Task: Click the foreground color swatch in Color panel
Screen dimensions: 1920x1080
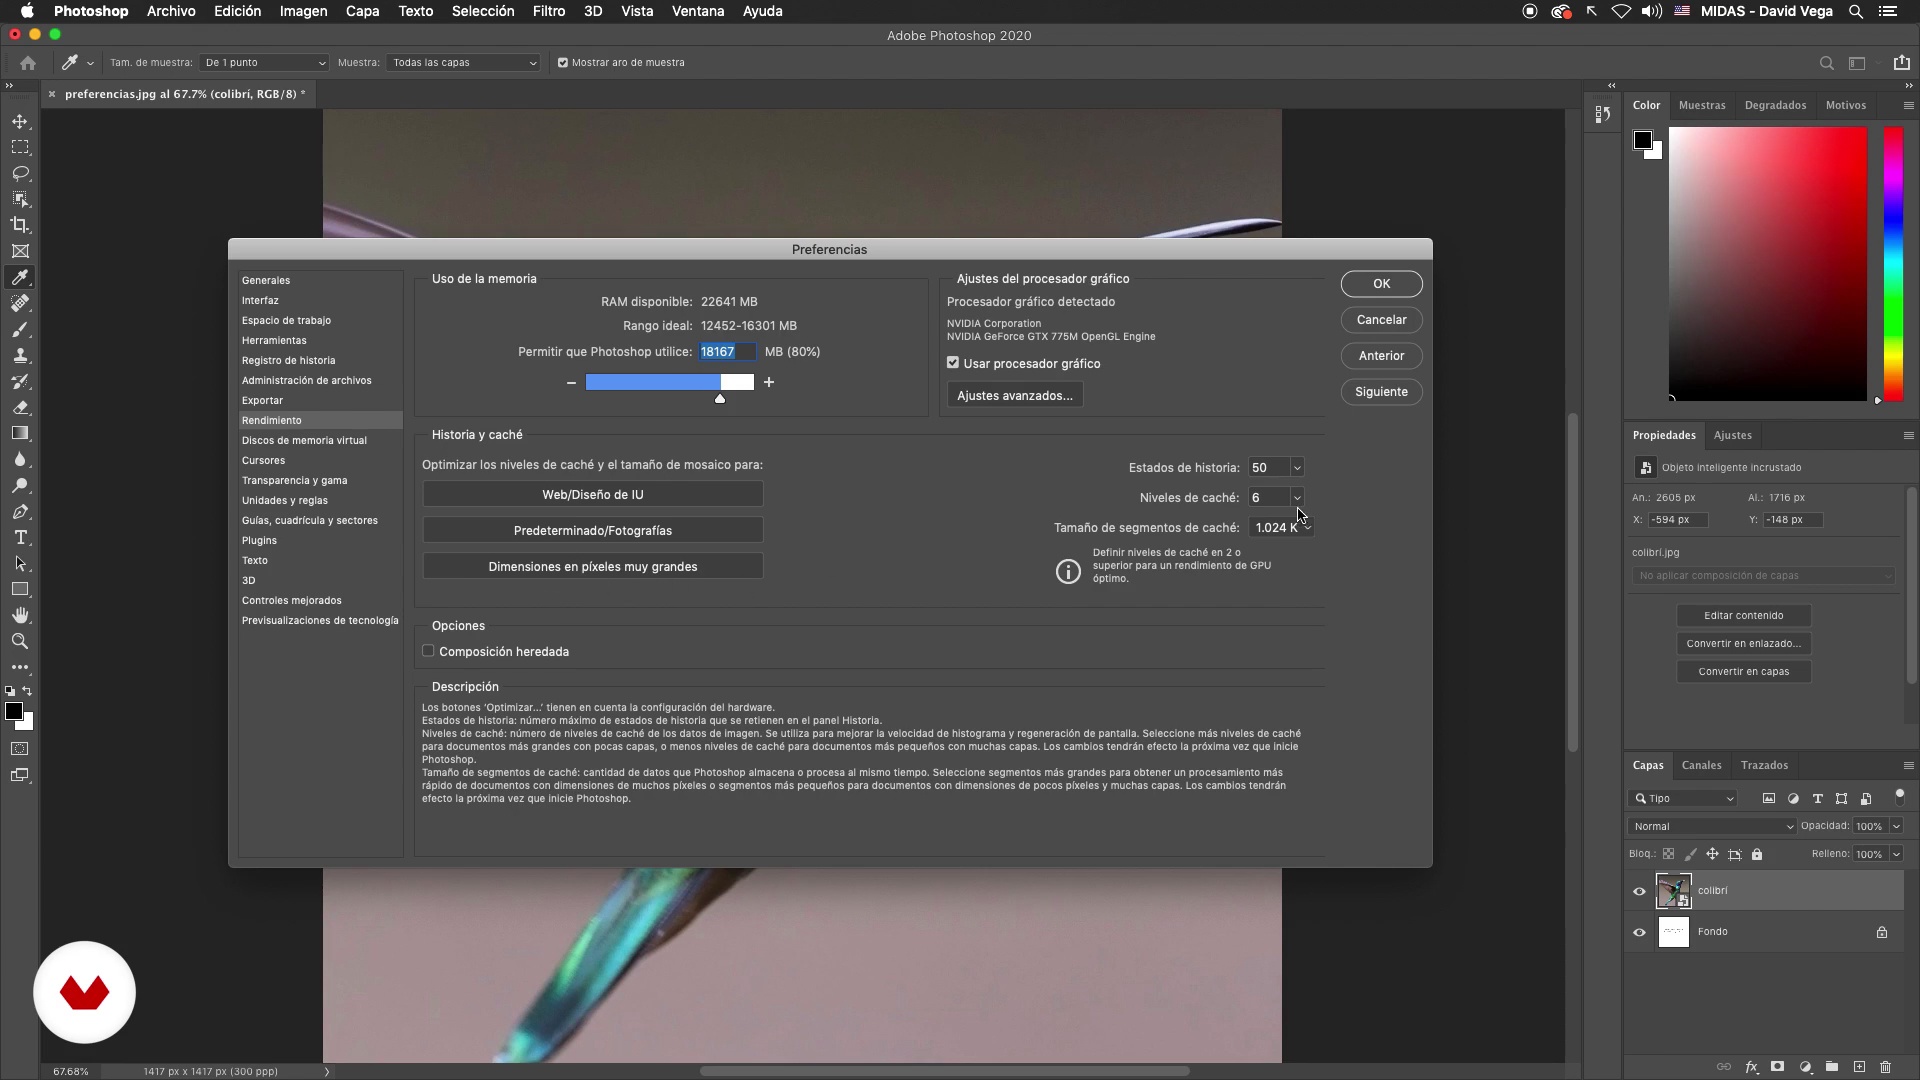Action: click(x=1642, y=140)
